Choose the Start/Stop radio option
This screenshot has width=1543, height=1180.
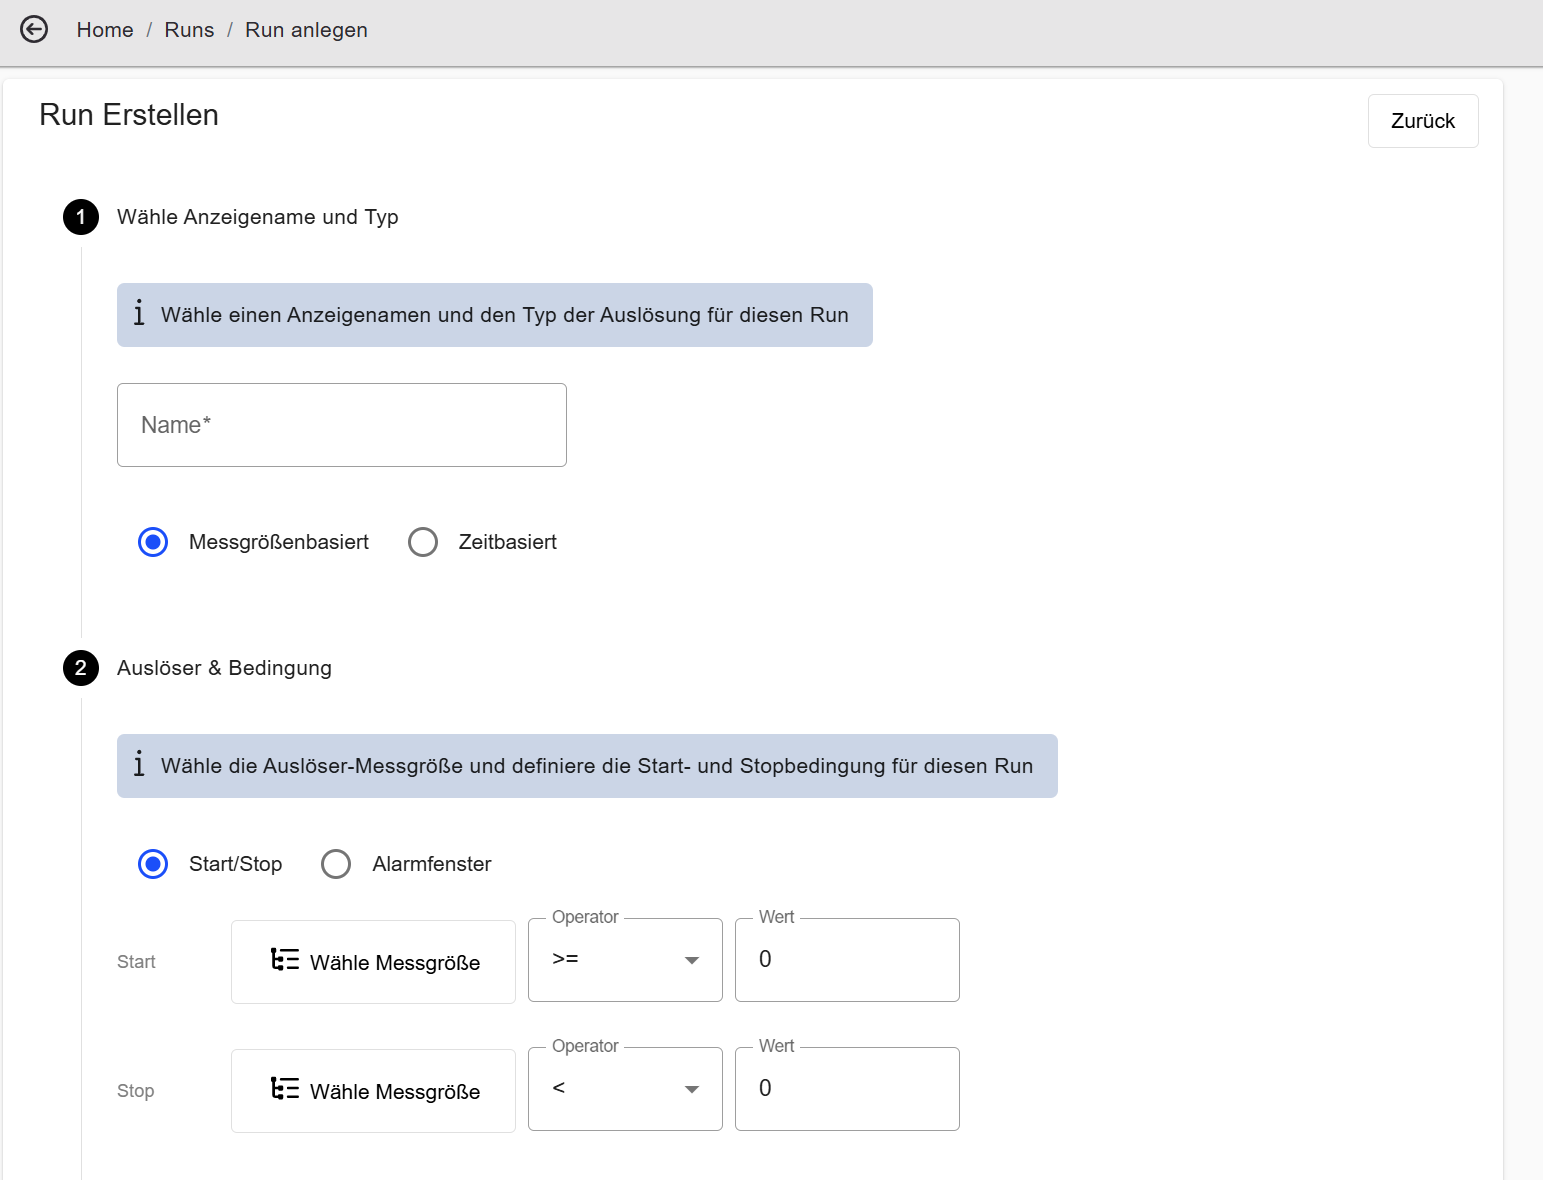click(x=153, y=864)
